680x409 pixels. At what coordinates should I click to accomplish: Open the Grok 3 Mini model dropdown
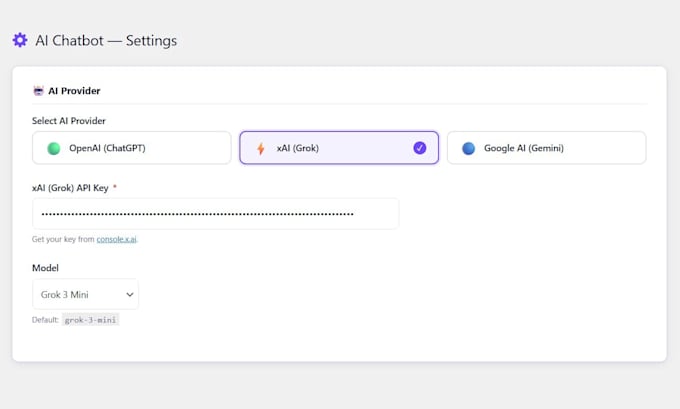tap(85, 294)
